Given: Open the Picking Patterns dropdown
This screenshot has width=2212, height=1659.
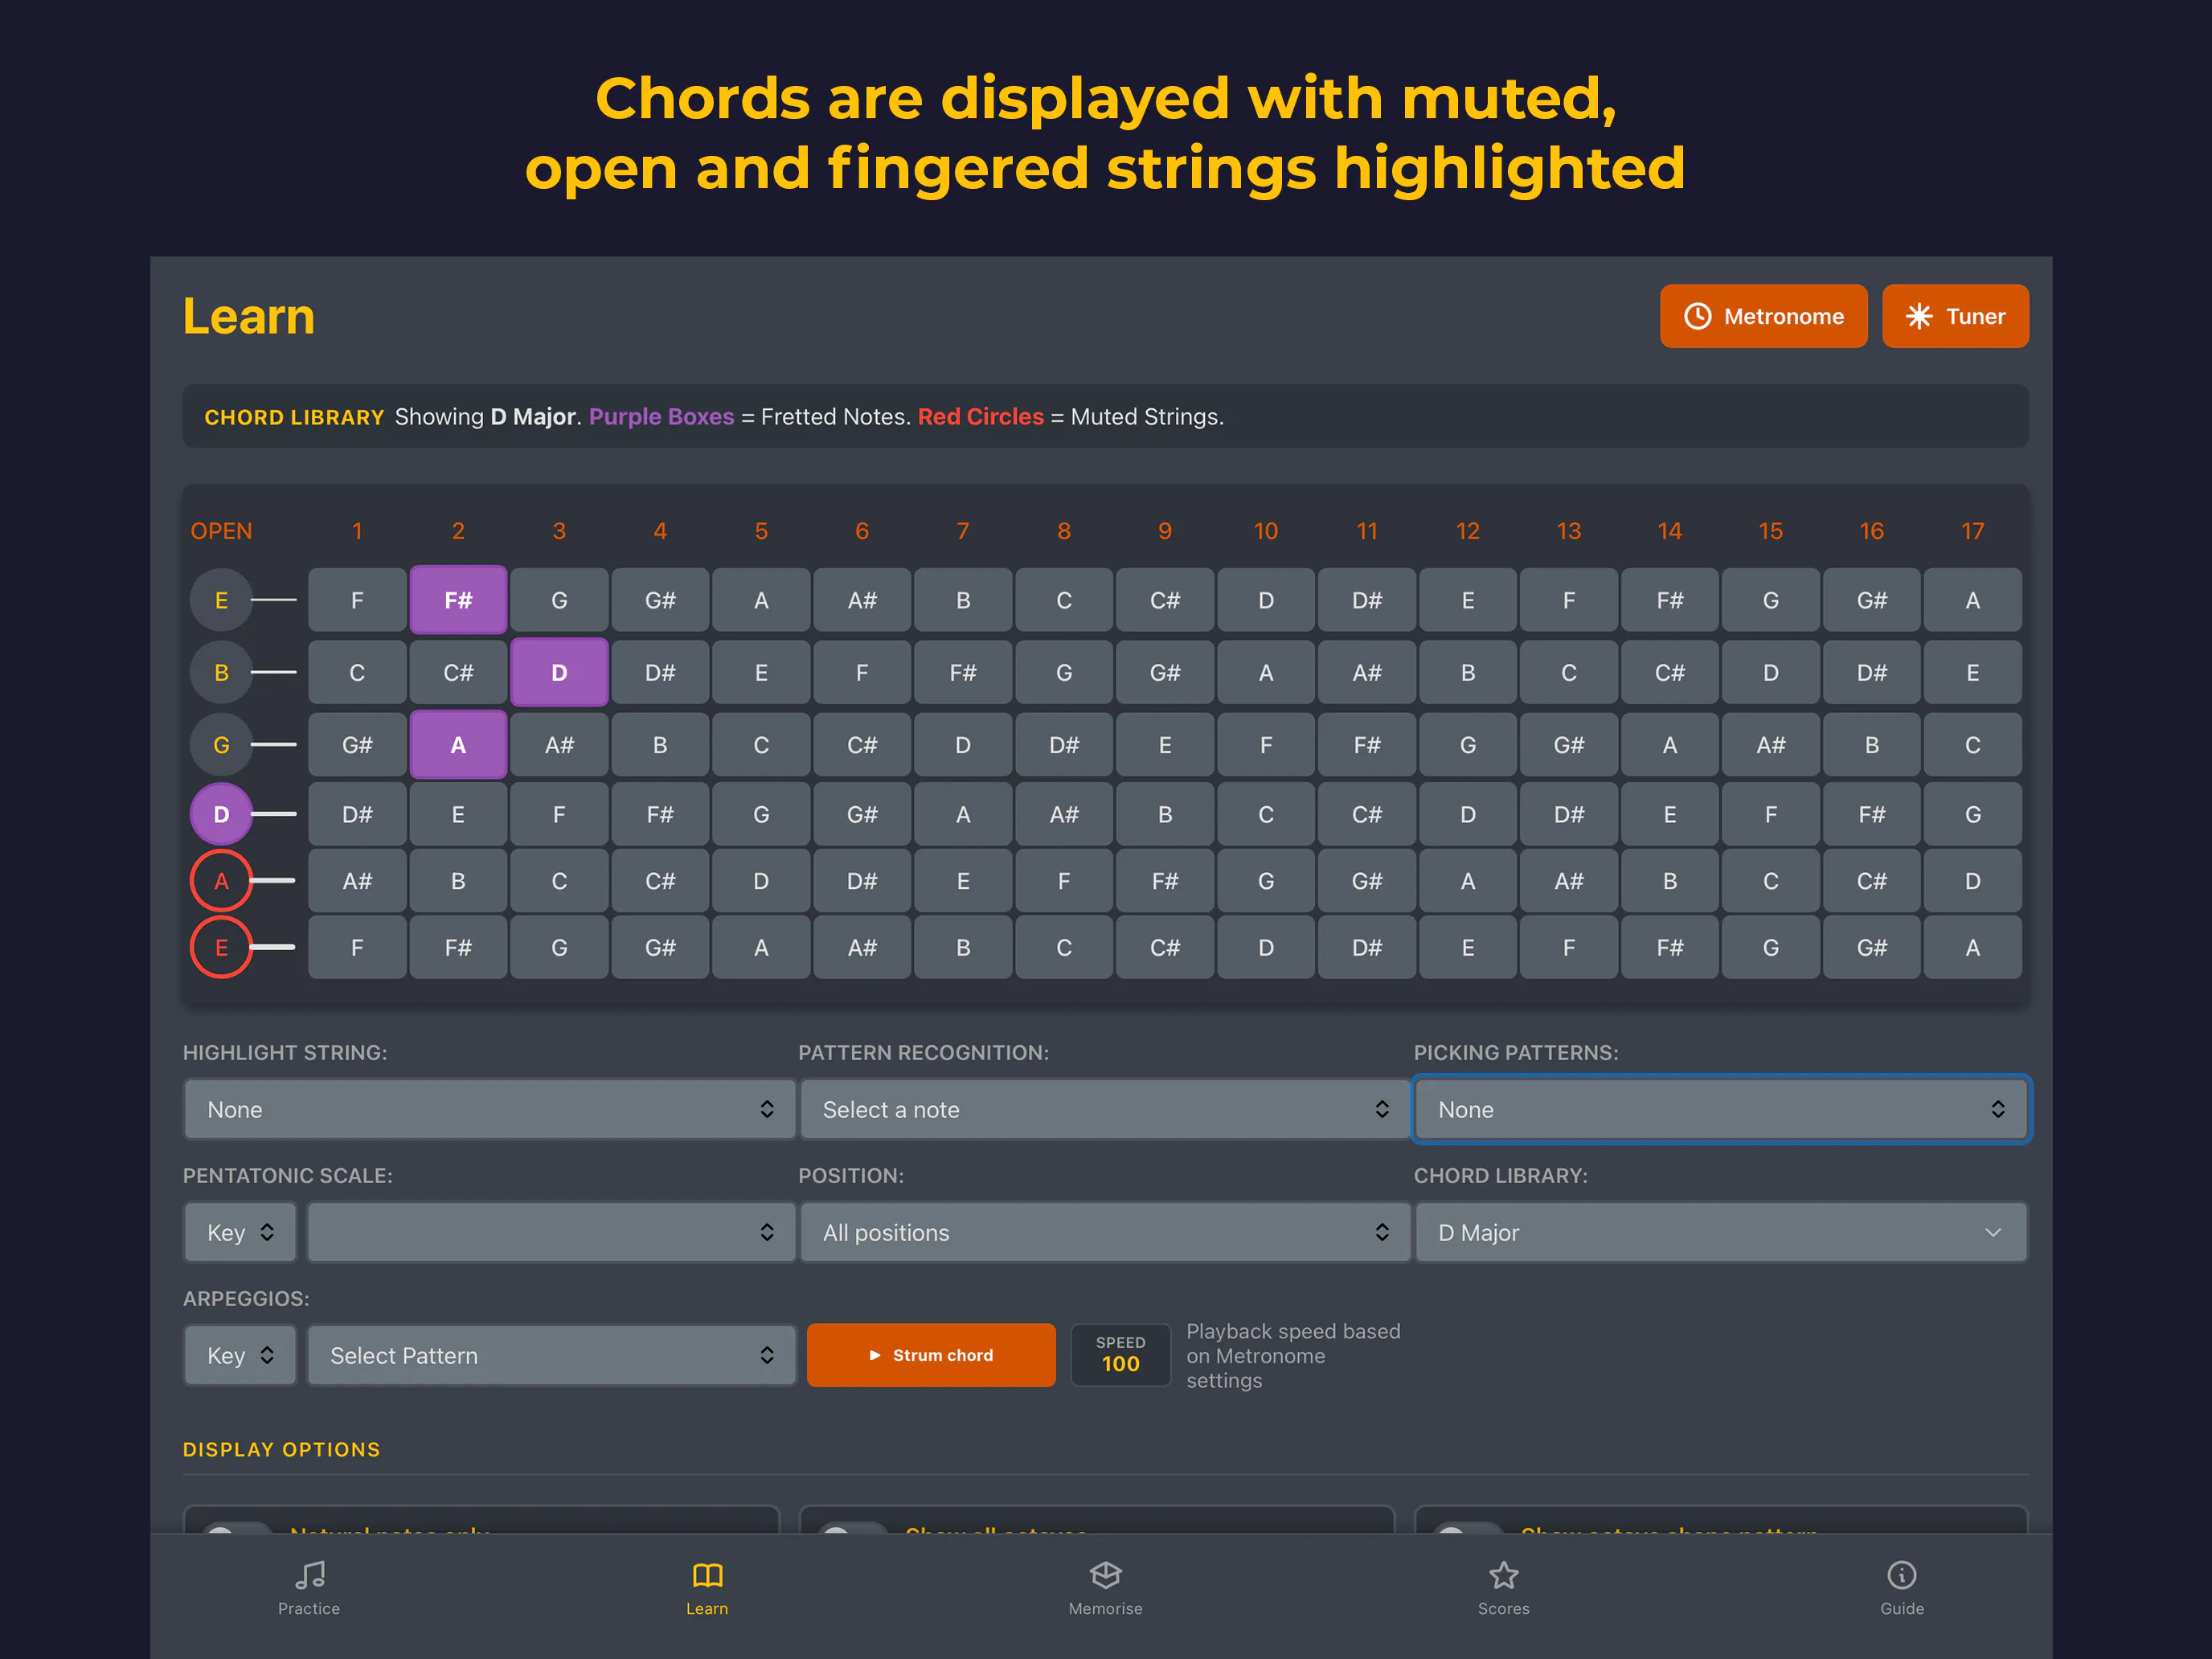Looking at the screenshot, I should click(x=1721, y=1109).
